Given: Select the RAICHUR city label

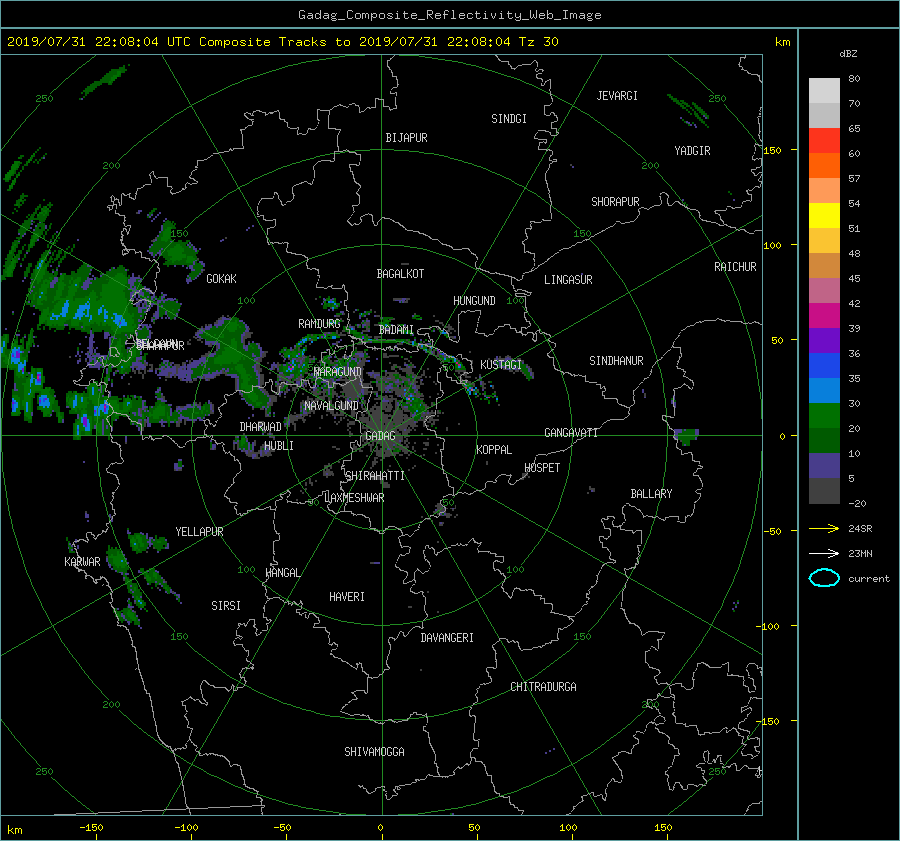Looking at the screenshot, I should tap(735, 267).
